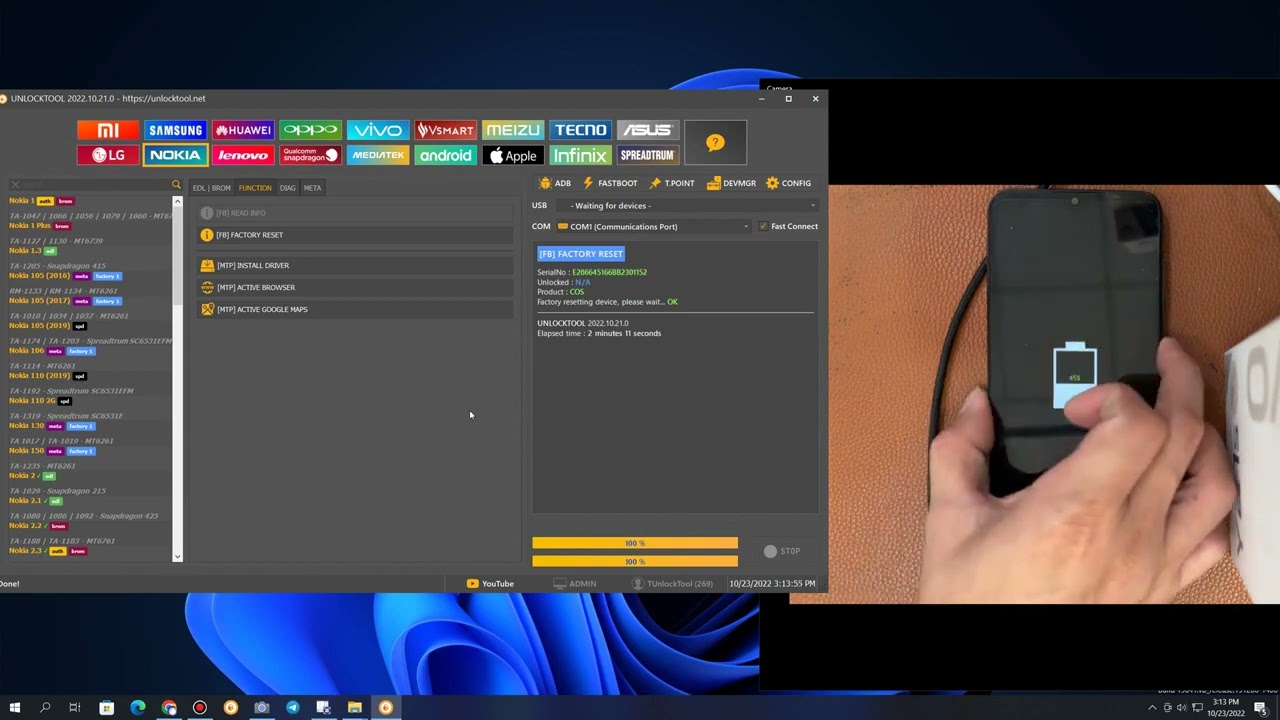Run [MTP] ACTIVE GOOGLE MAPS function
The image size is (1280, 720).
355,309
